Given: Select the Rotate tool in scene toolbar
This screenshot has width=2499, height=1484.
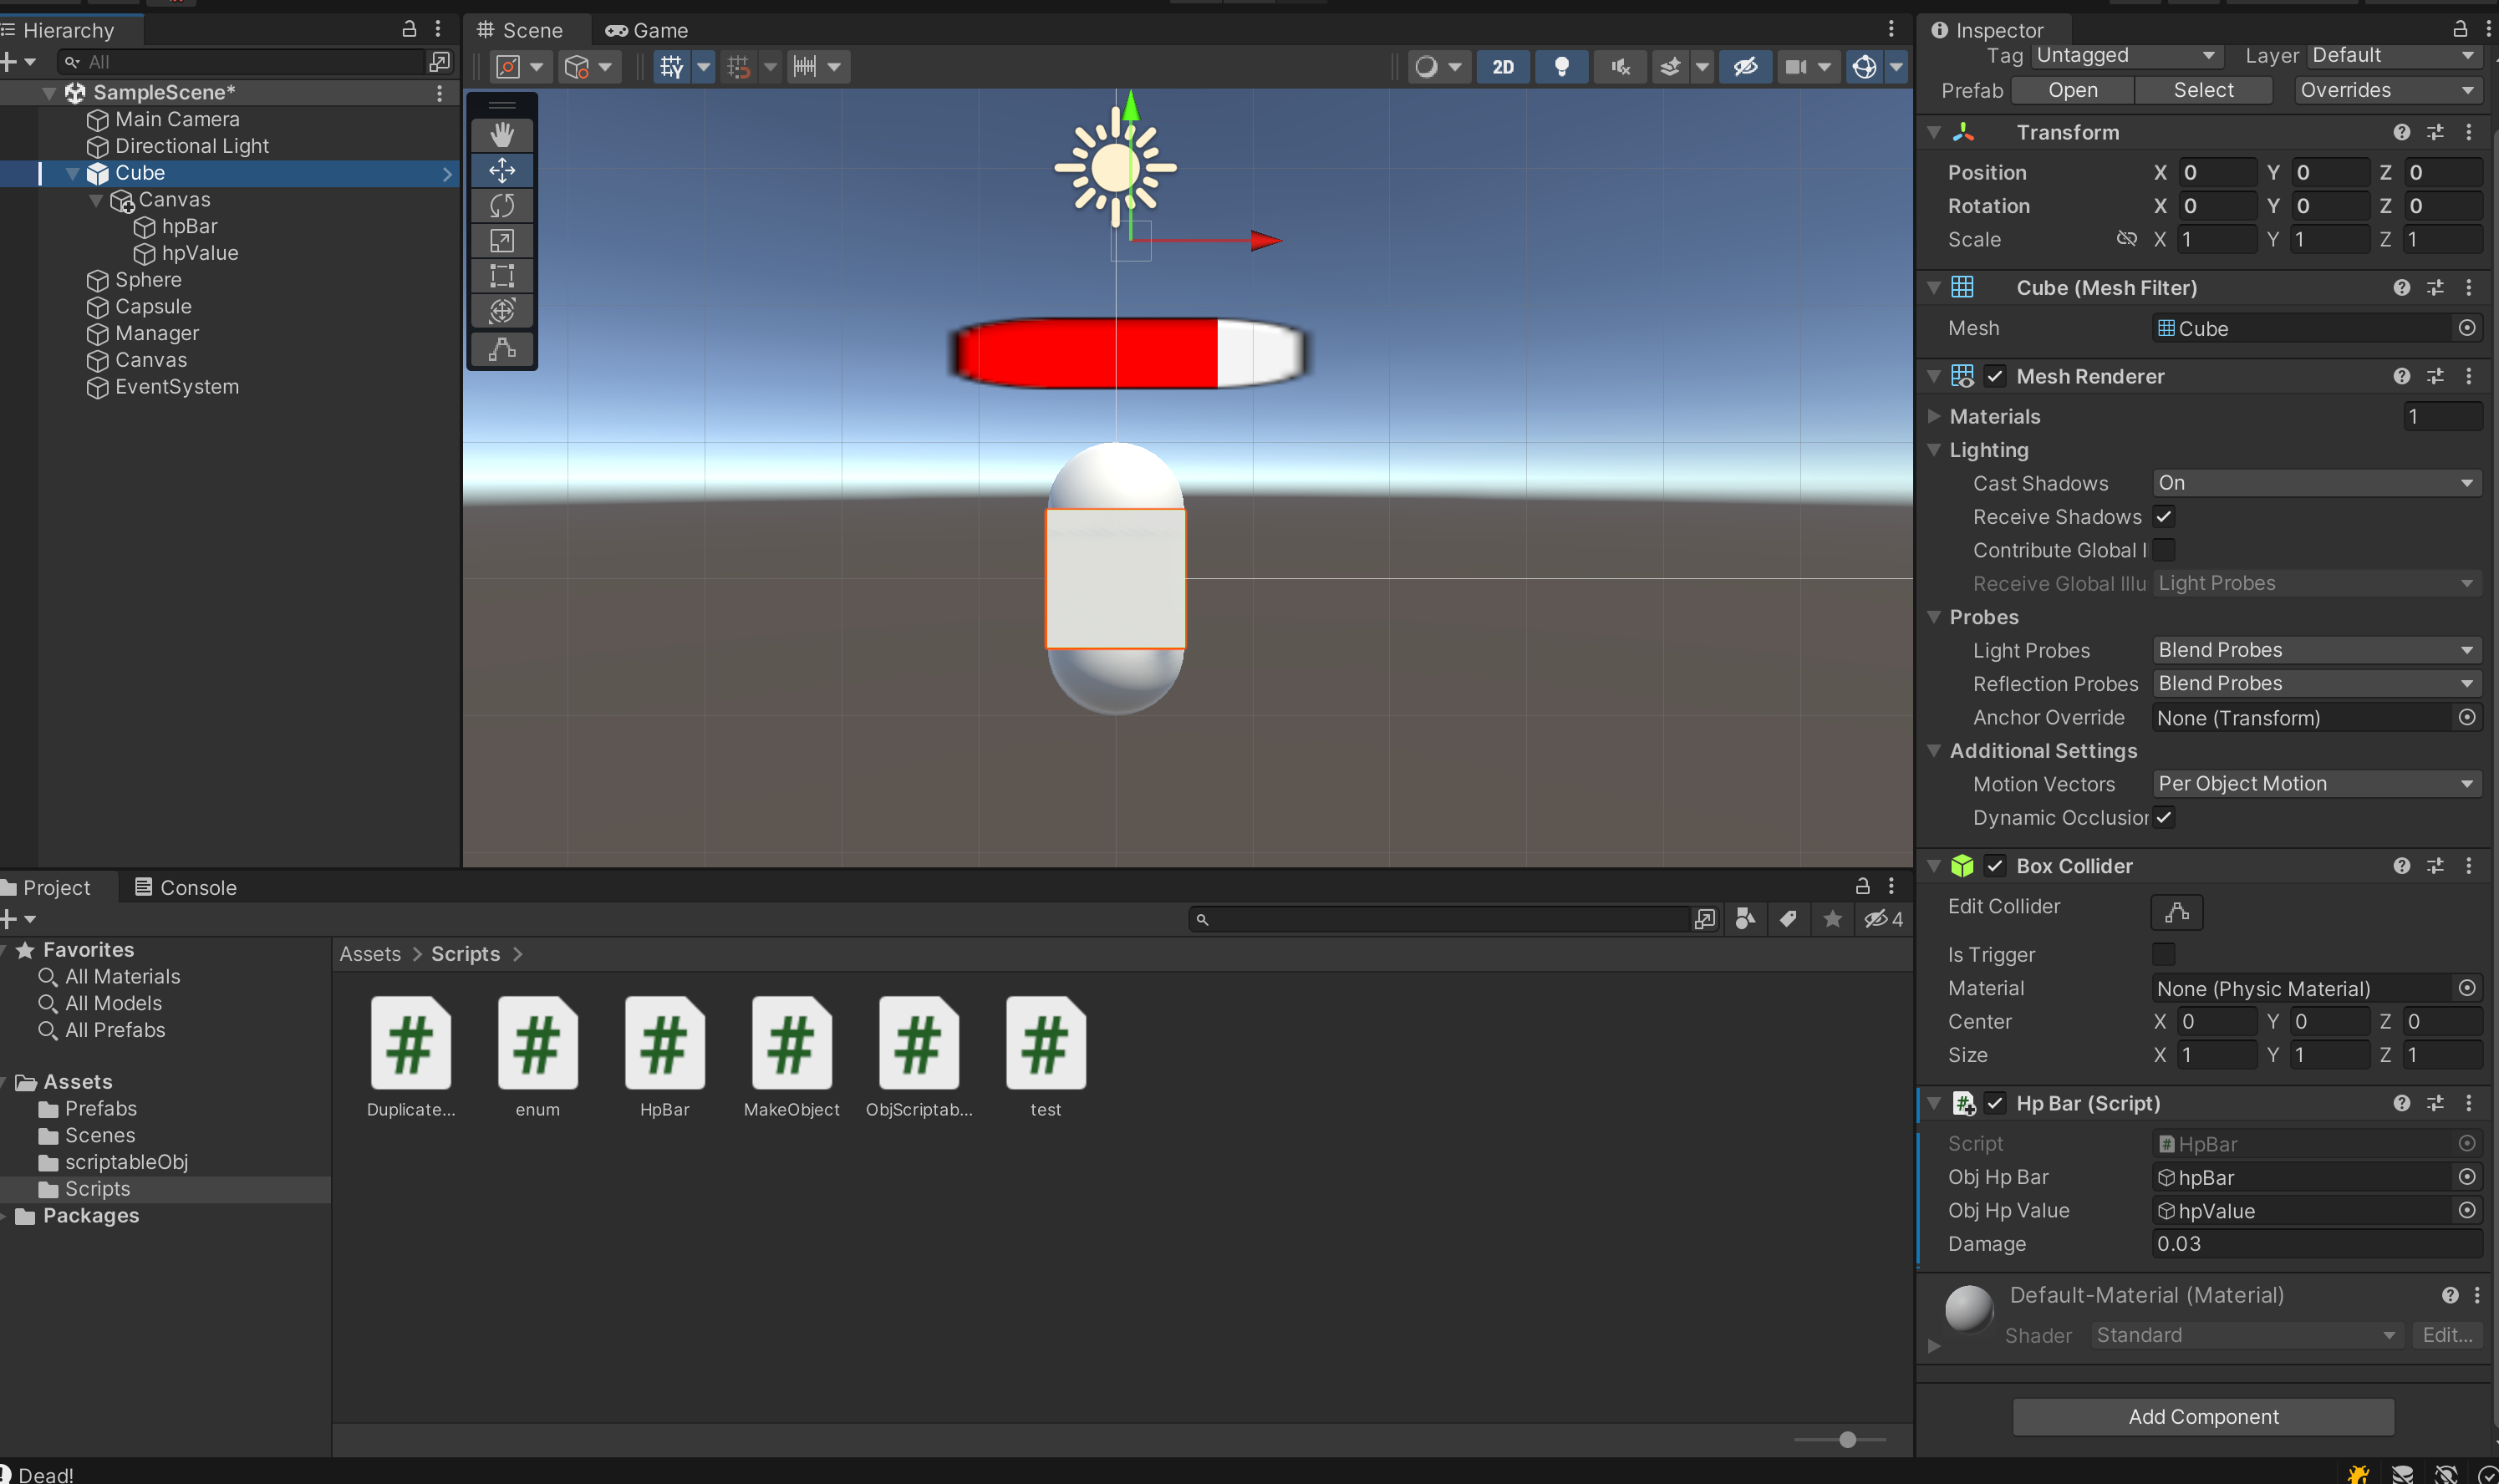Looking at the screenshot, I should pos(502,205).
